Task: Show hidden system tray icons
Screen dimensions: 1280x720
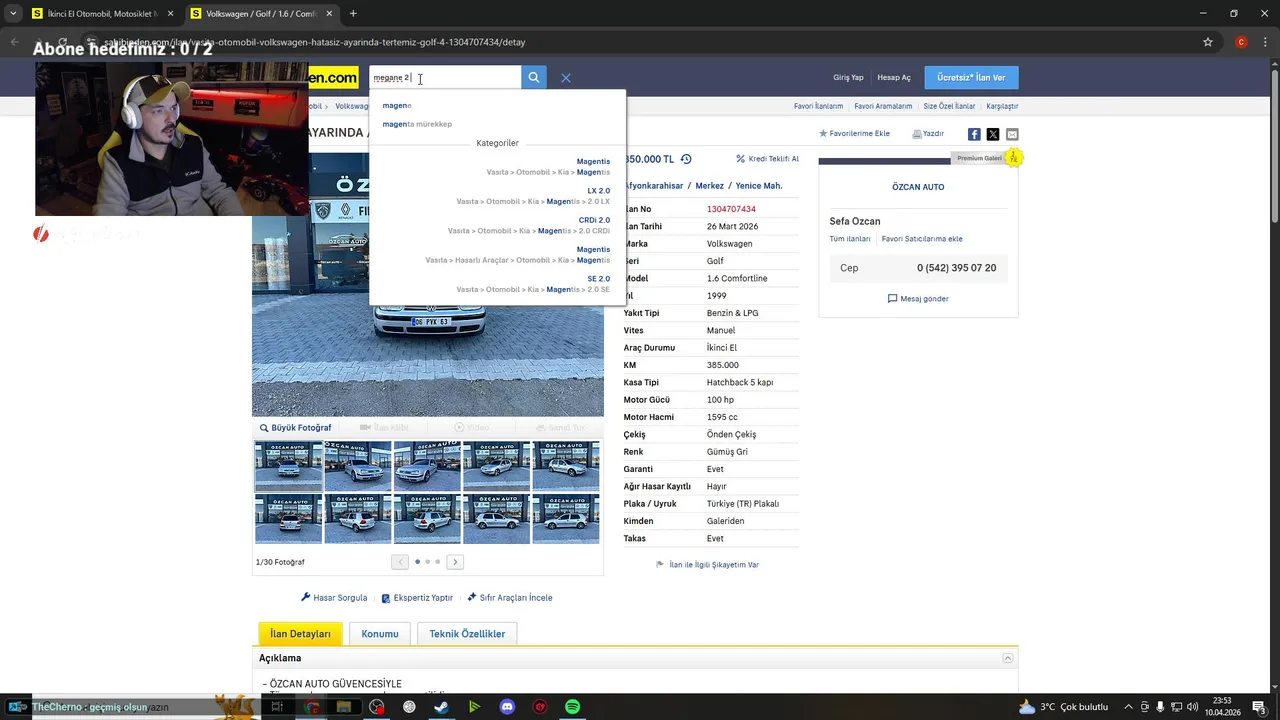Action: [1128, 707]
